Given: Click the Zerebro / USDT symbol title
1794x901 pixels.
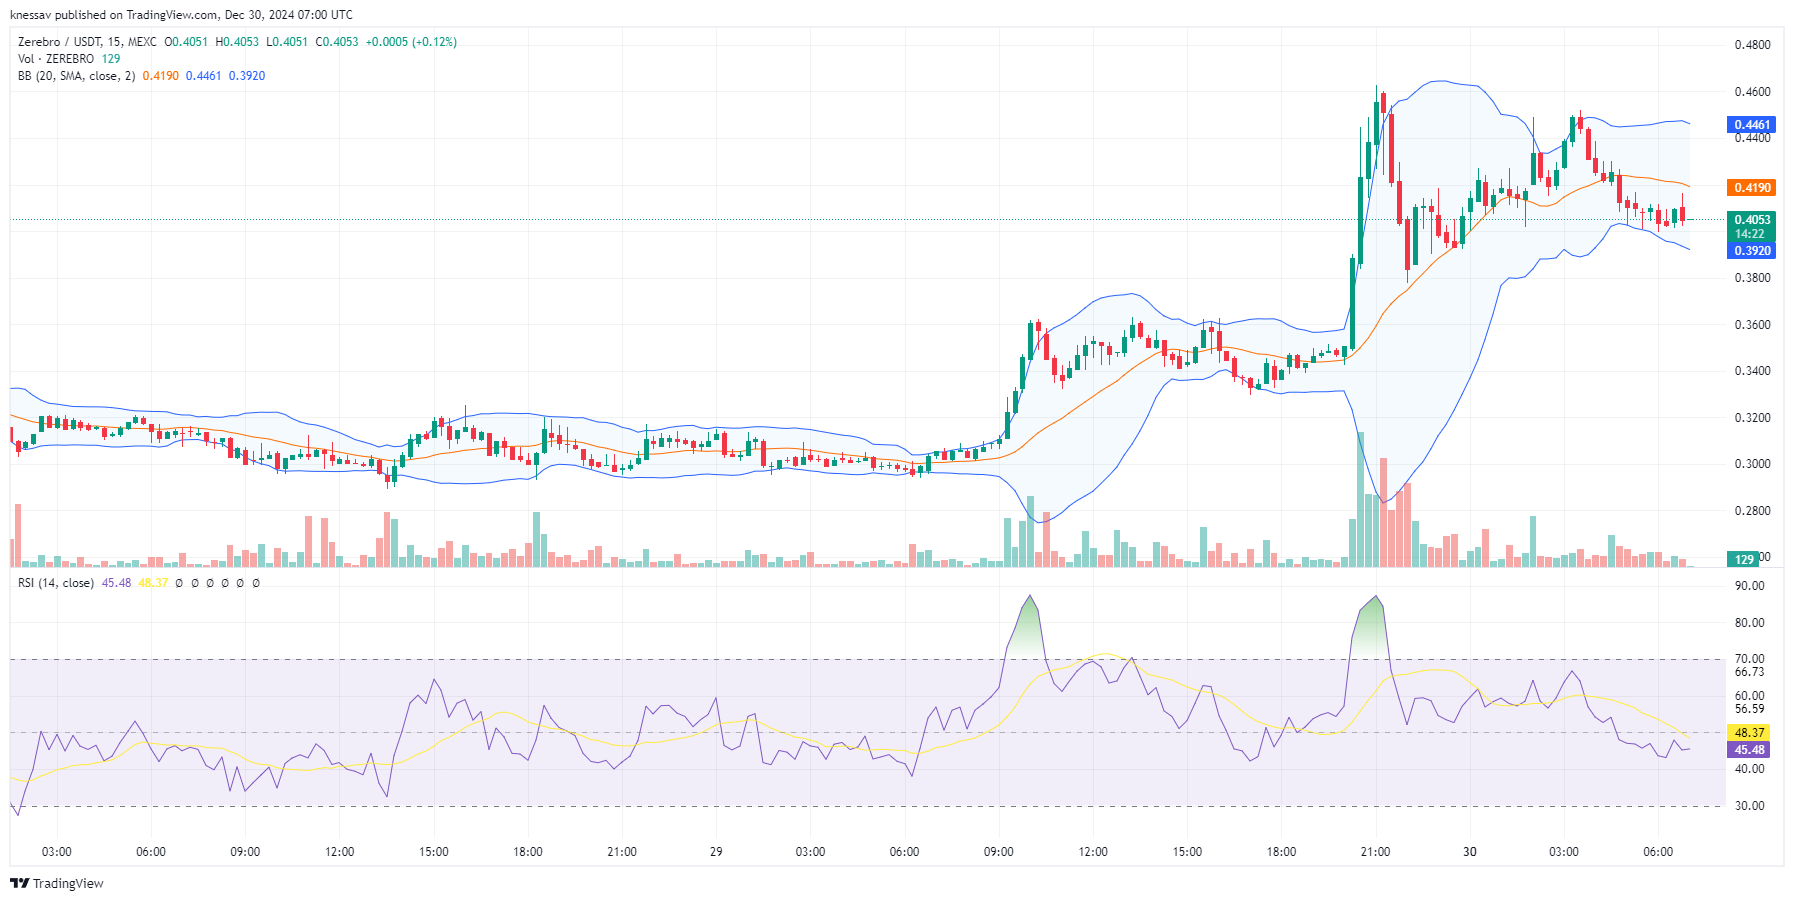Looking at the screenshot, I should [x=60, y=42].
